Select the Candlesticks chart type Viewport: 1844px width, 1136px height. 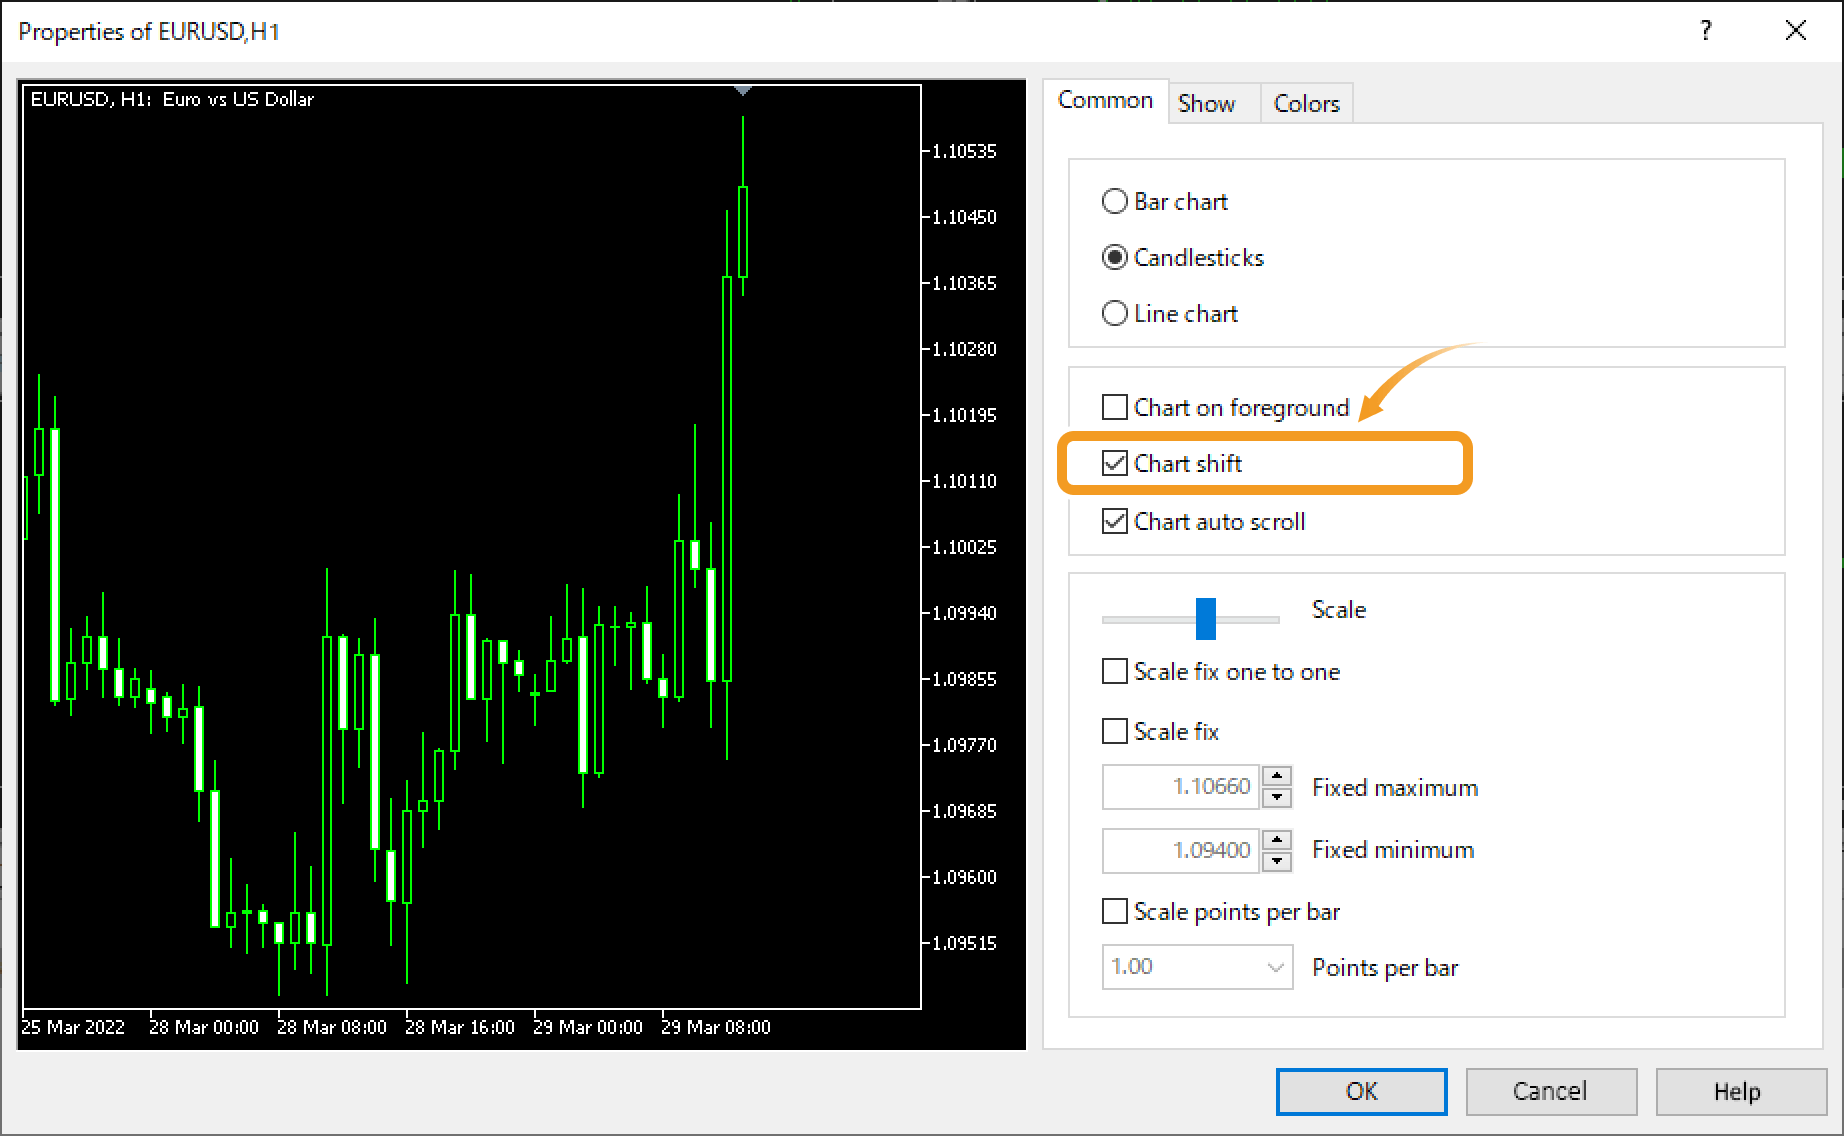click(1114, 257)
